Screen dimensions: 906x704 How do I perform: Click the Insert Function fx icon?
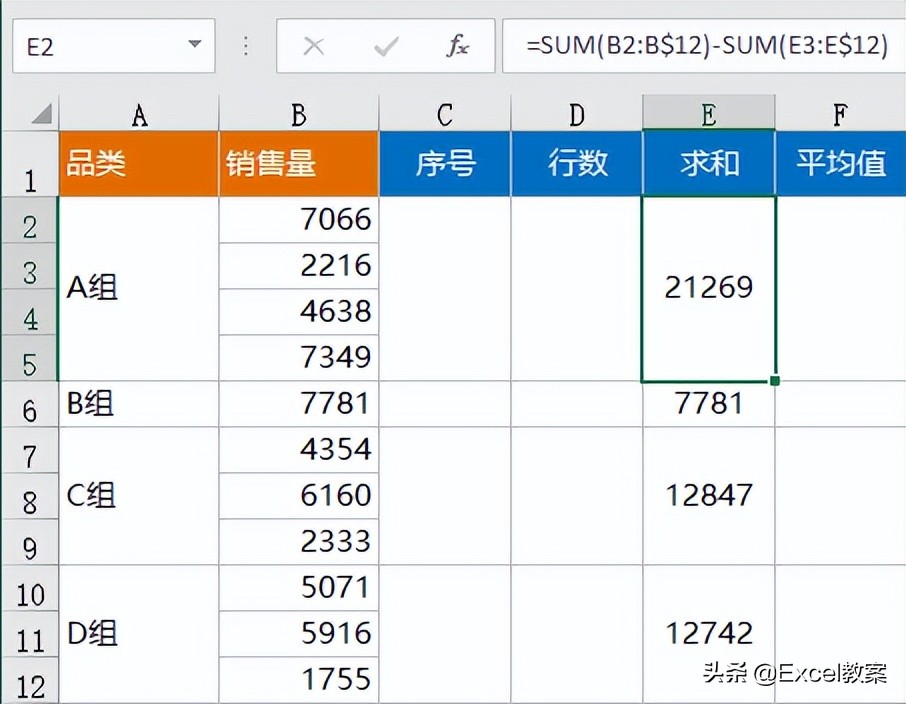457,45
